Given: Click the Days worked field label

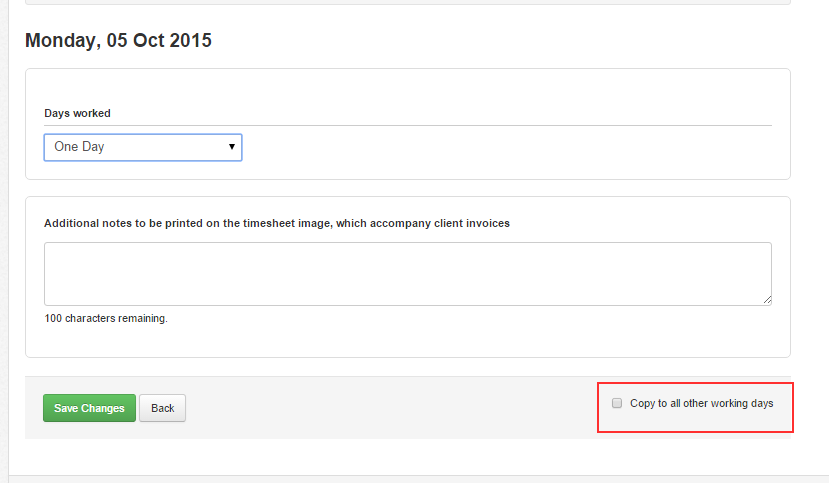Looking at the screenshot, I should [77, 113].
